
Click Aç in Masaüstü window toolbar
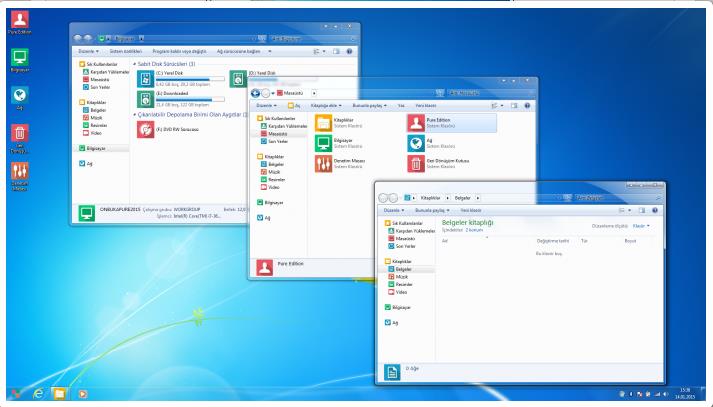tap(294, 106)
